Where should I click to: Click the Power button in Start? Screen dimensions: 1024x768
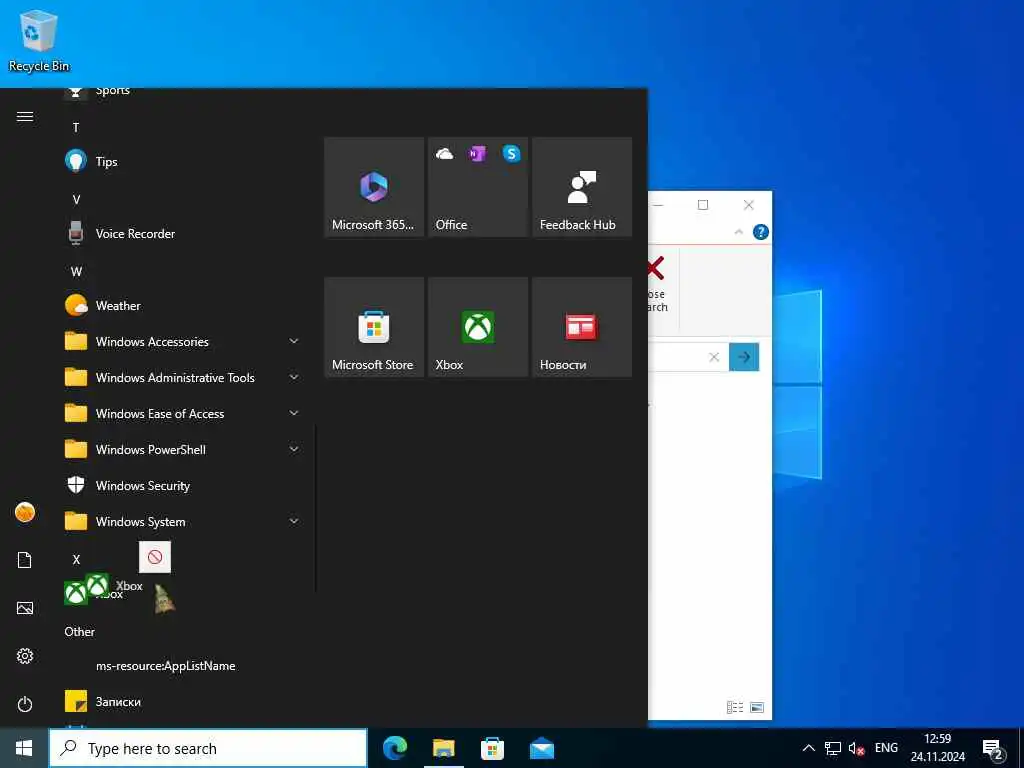(25, 704)
